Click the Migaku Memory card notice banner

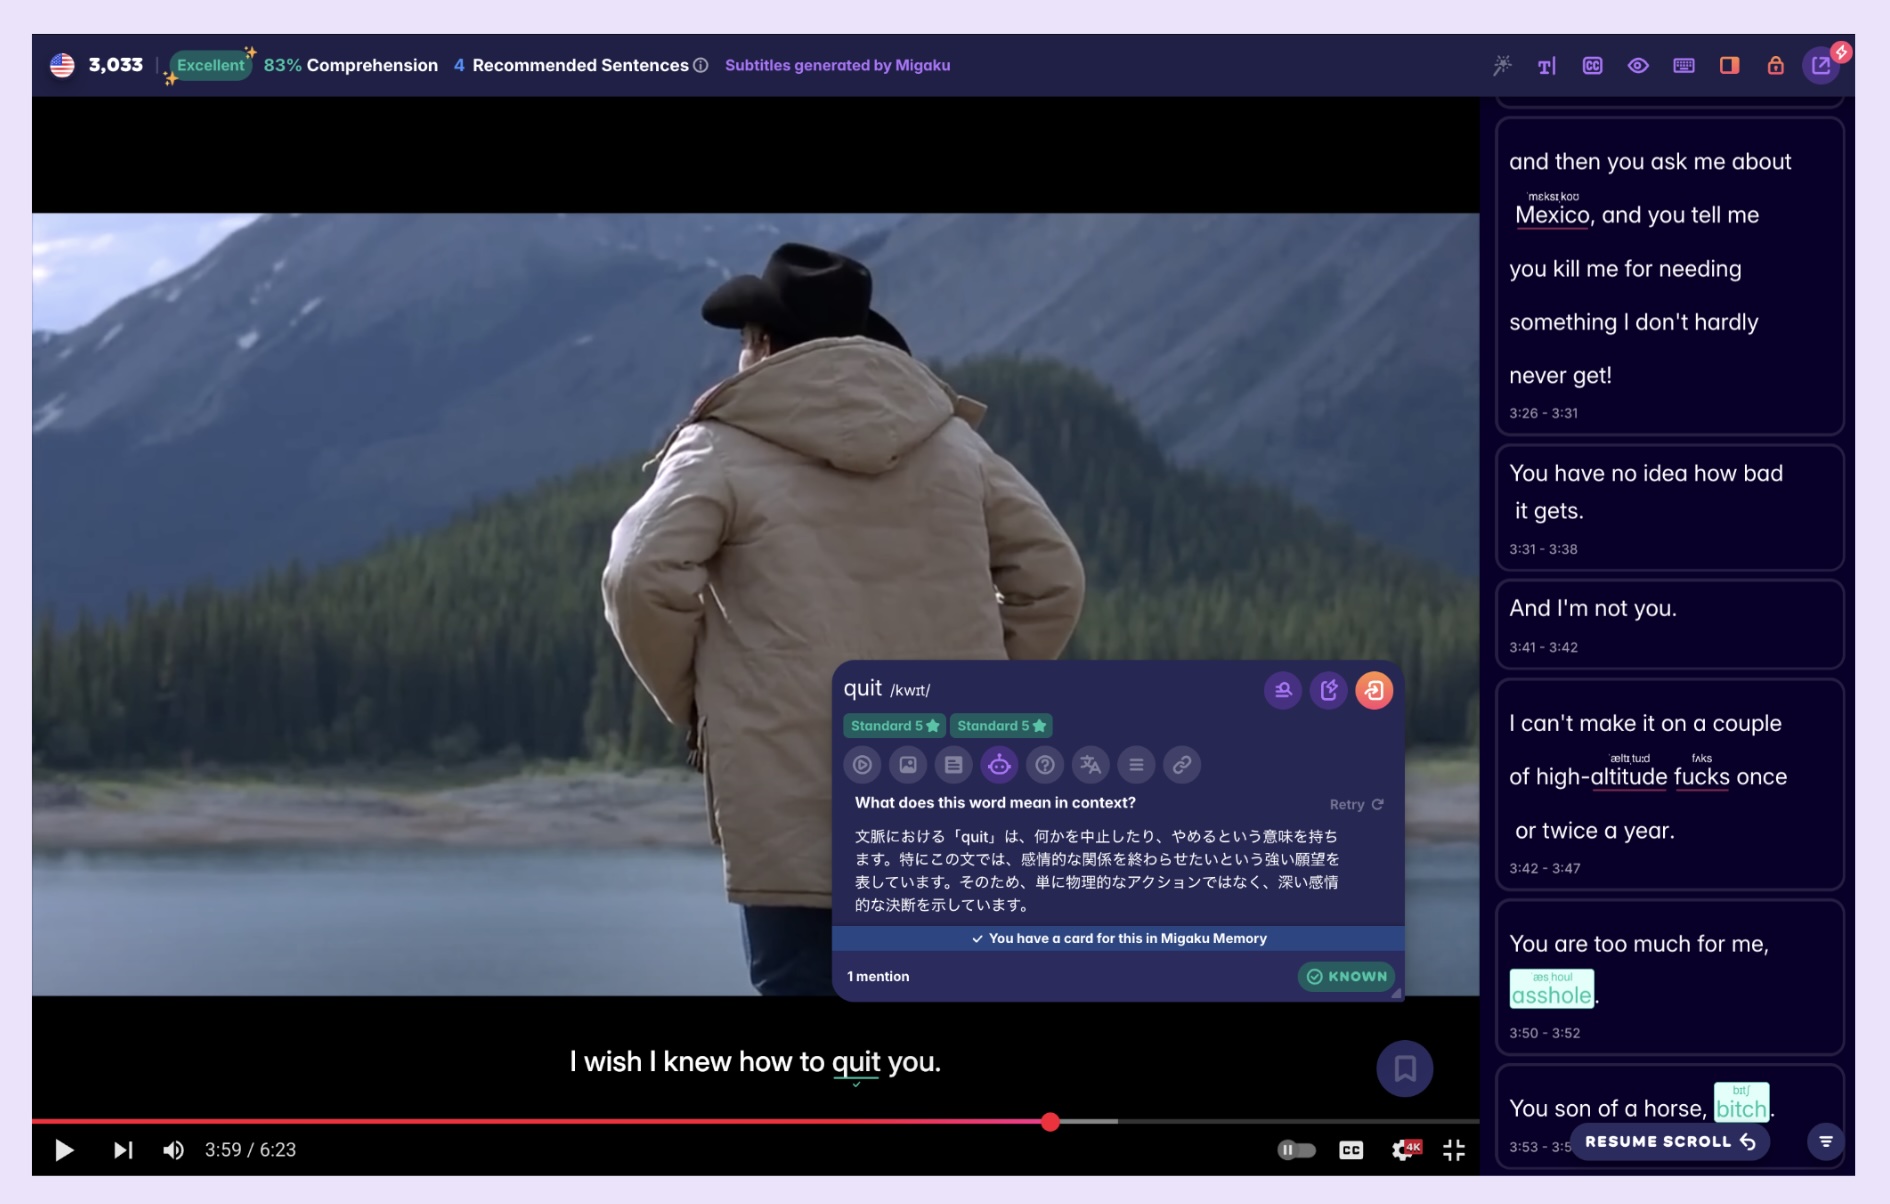(1118, 938)
